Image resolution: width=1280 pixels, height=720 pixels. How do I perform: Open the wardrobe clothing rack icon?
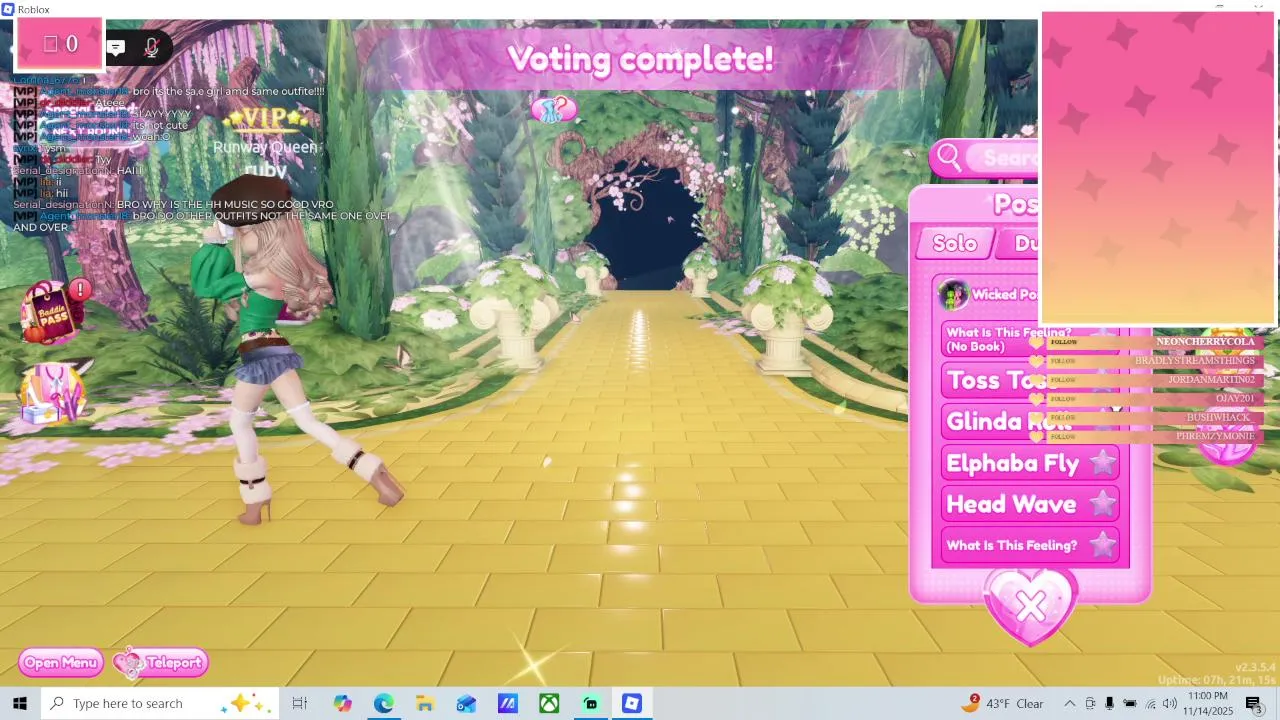pyautogui.click(x=52, y=393)
